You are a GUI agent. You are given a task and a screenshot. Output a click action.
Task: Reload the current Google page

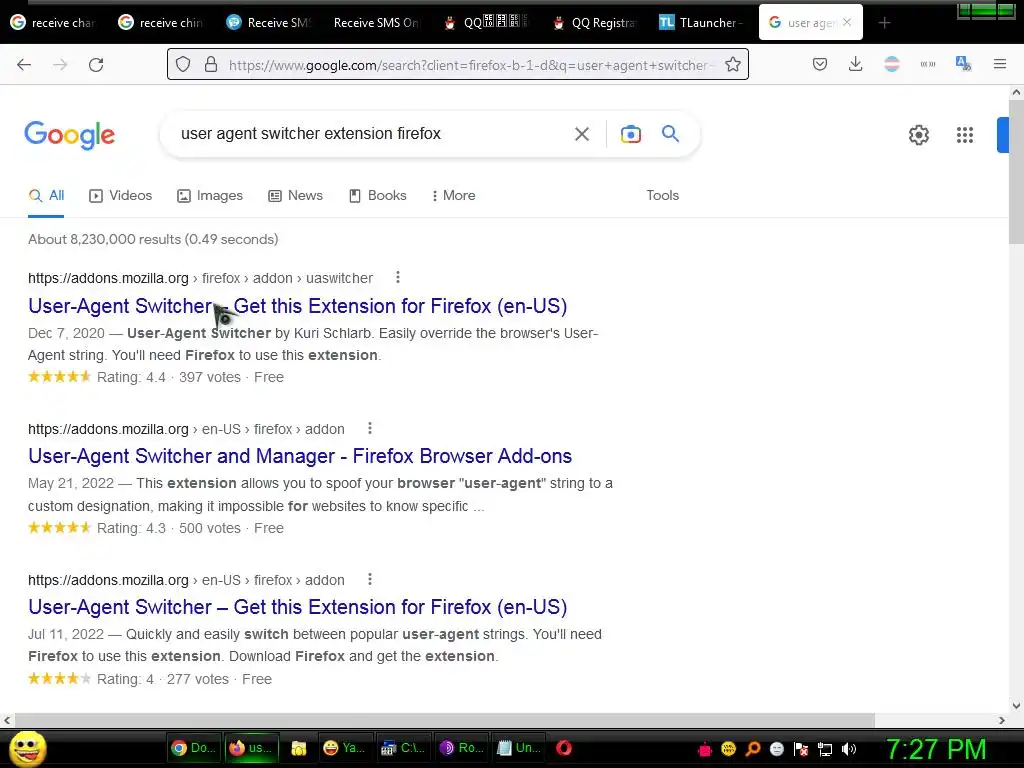(x=96, y=65)
